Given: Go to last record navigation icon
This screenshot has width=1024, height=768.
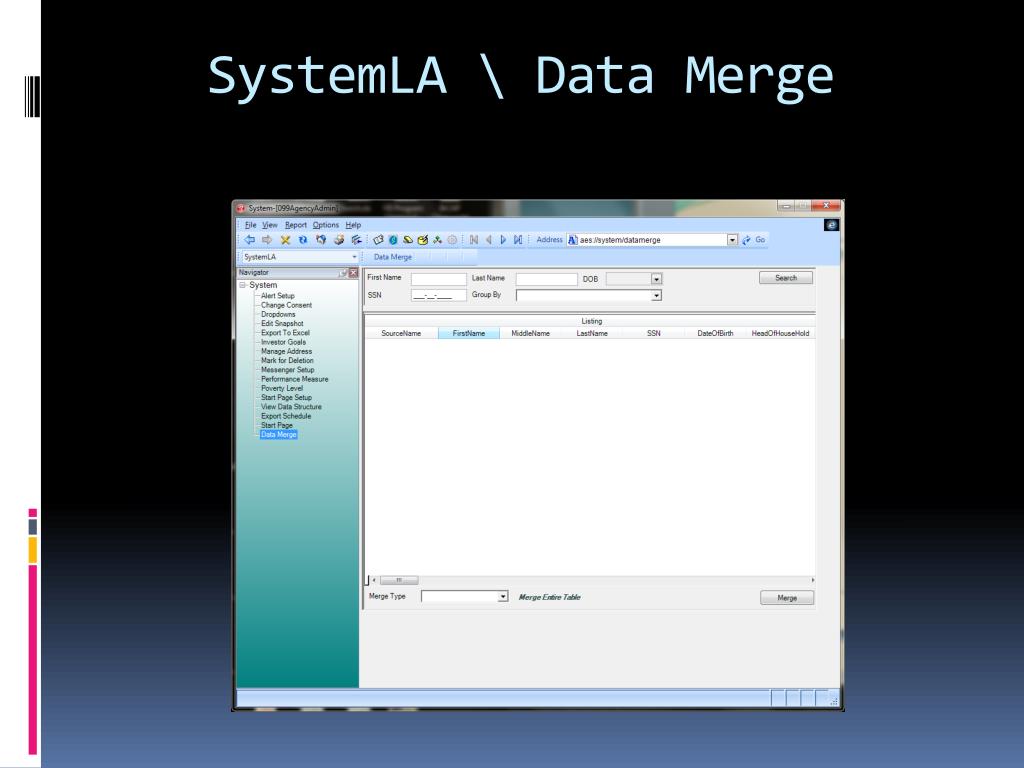Looking at the screenshot, I should point(518,240).
